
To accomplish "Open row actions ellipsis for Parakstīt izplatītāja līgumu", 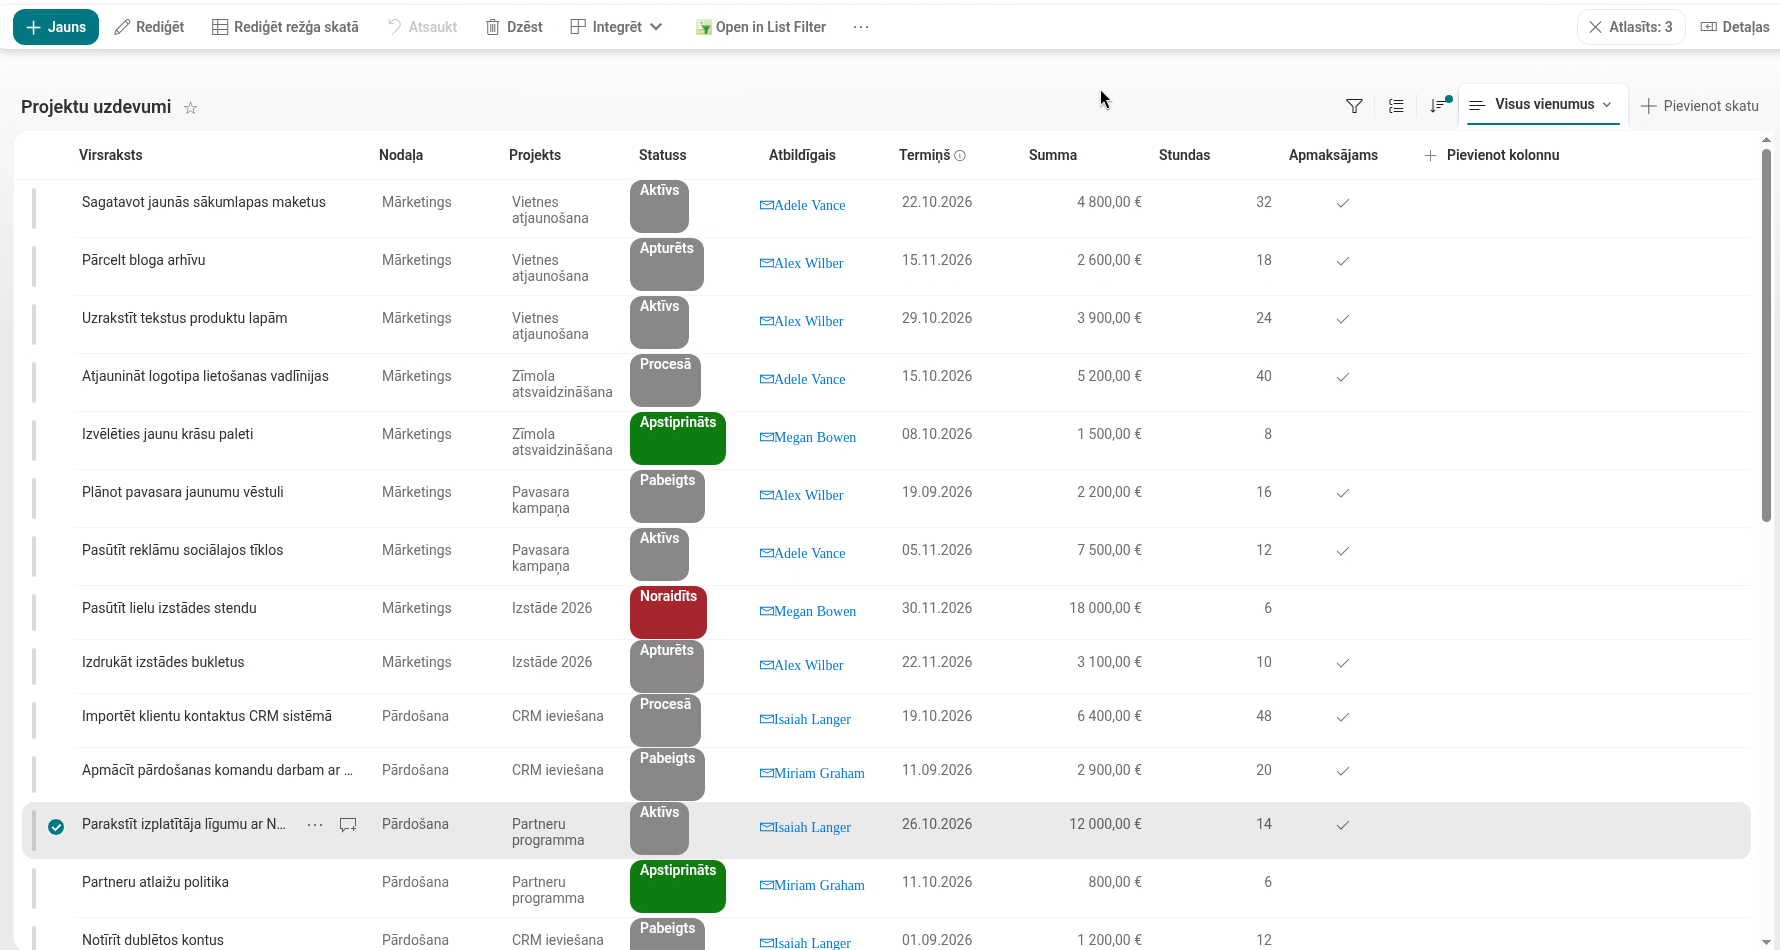I will point(315,825).
